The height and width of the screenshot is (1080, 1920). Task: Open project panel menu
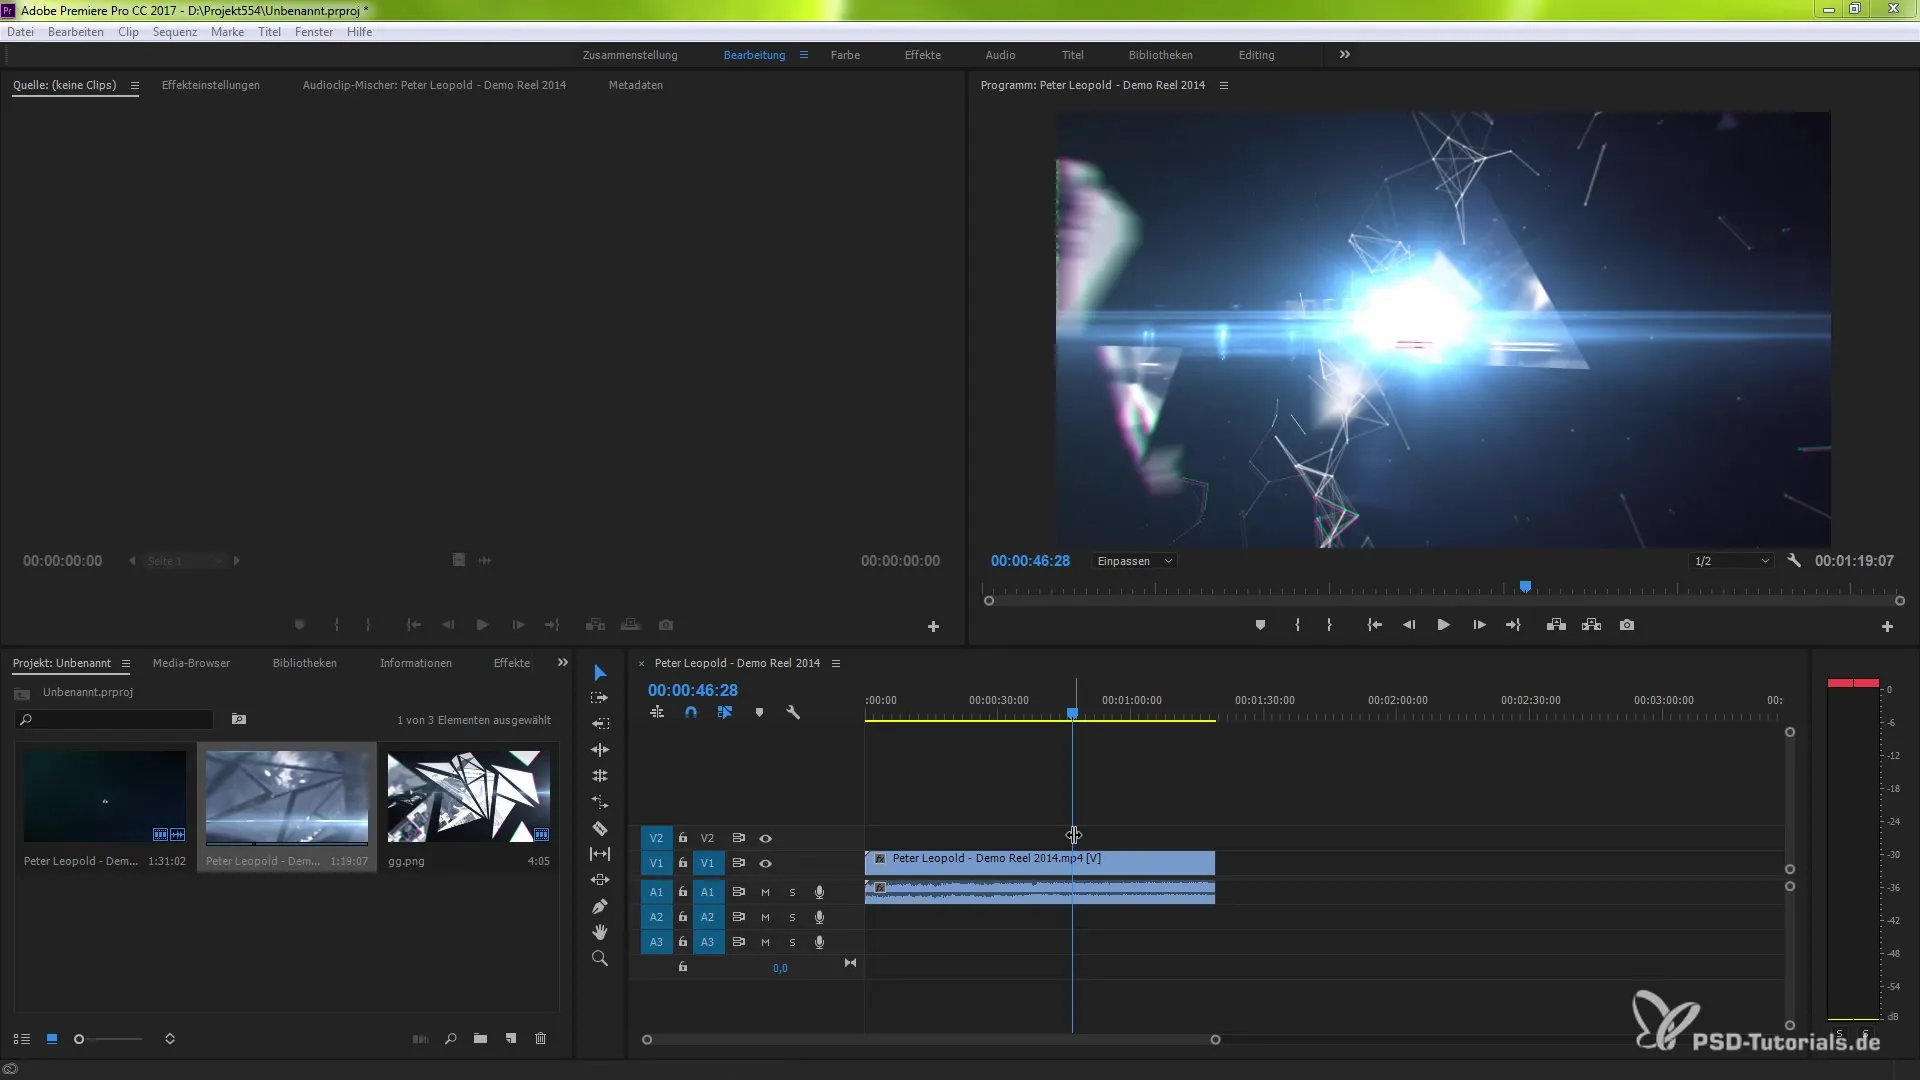(125, 663)
